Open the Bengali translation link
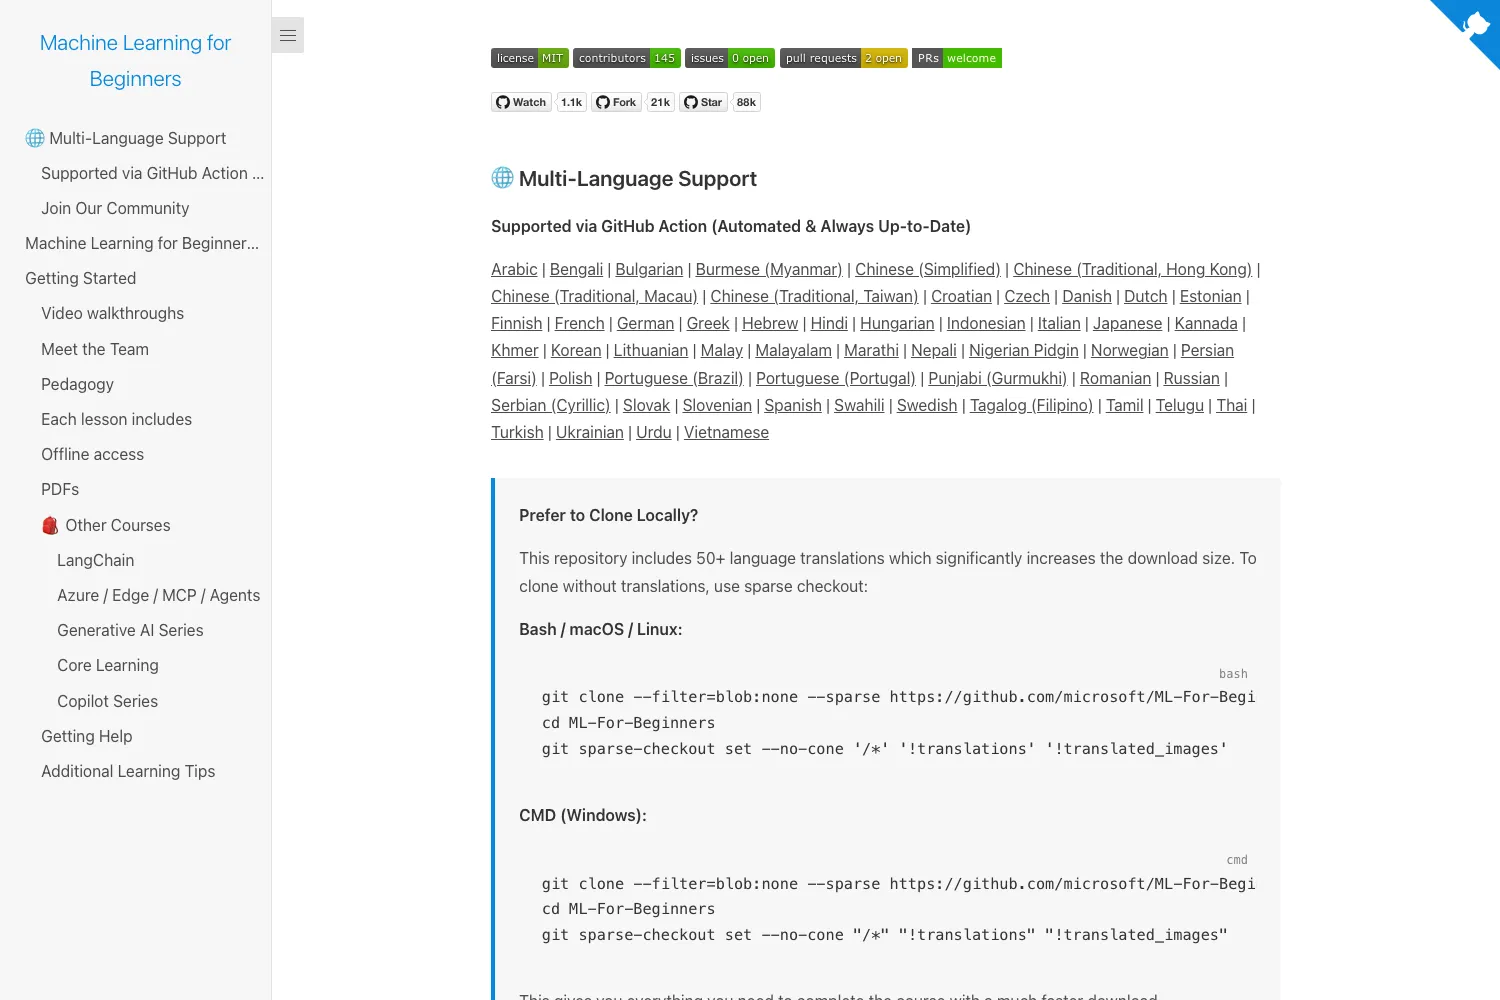This screenshot has width=1500, height=1000. pyautogui.click(x=576, y=269)
